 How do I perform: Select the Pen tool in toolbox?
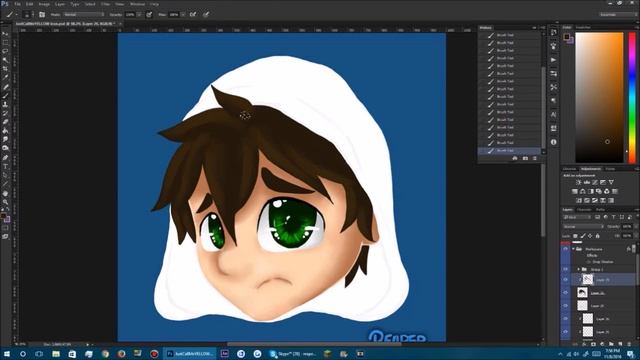click(x=5, y=158)
